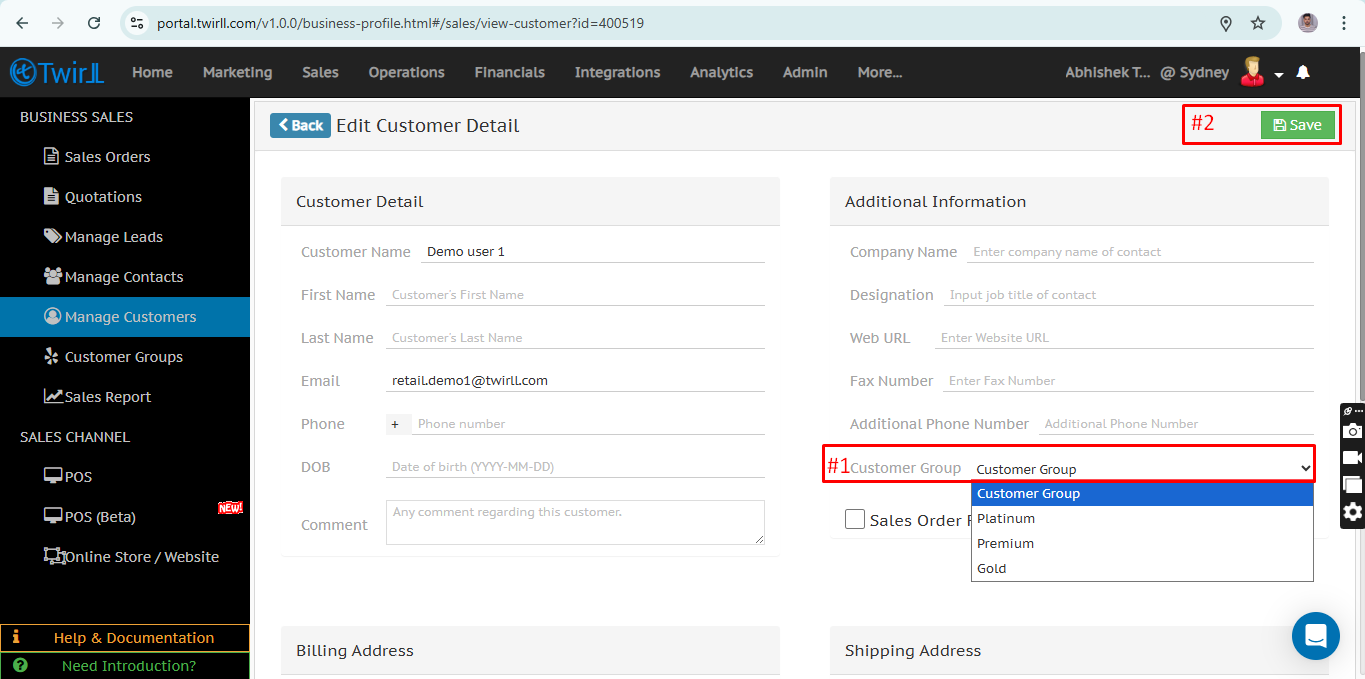
Task: Click the browser forward arrow
Action: (x=58, y=23)
